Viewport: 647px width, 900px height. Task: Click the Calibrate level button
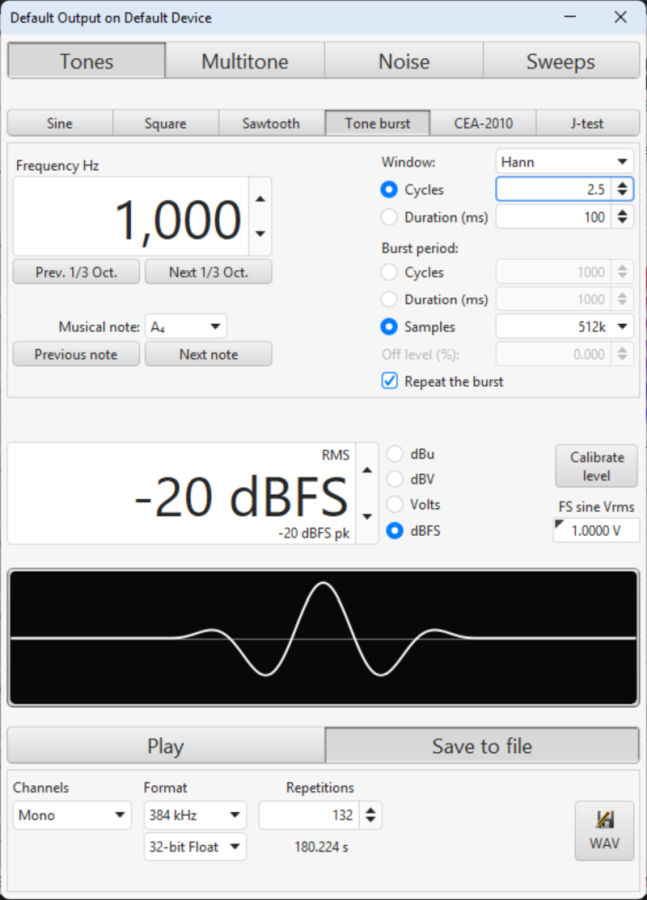coord(596,466)
